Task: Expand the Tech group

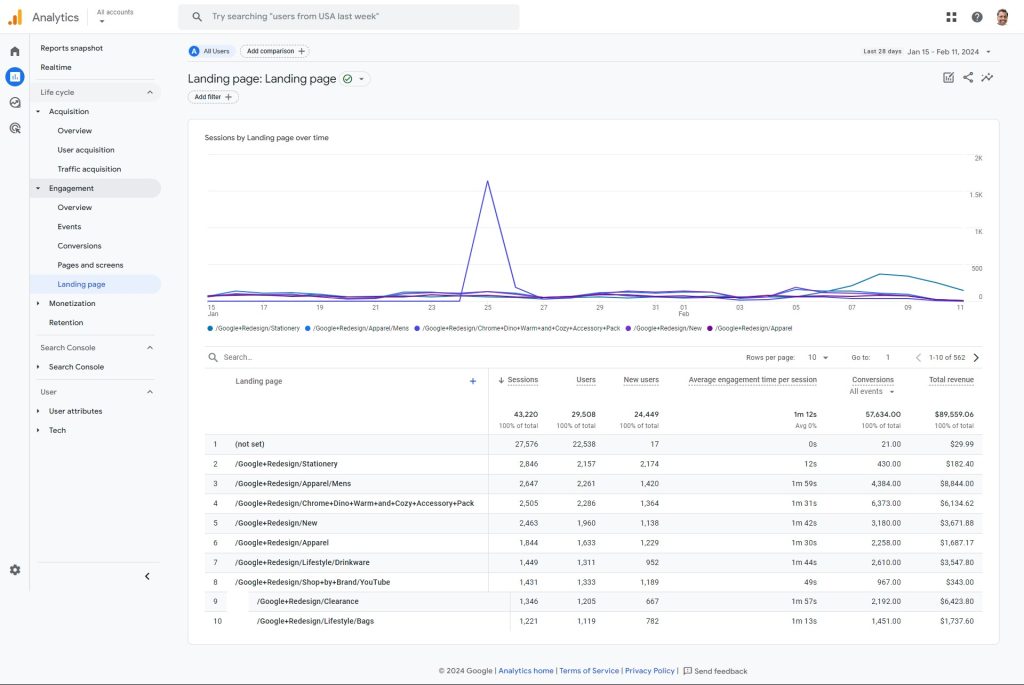Action: click(x=38, y=430)
